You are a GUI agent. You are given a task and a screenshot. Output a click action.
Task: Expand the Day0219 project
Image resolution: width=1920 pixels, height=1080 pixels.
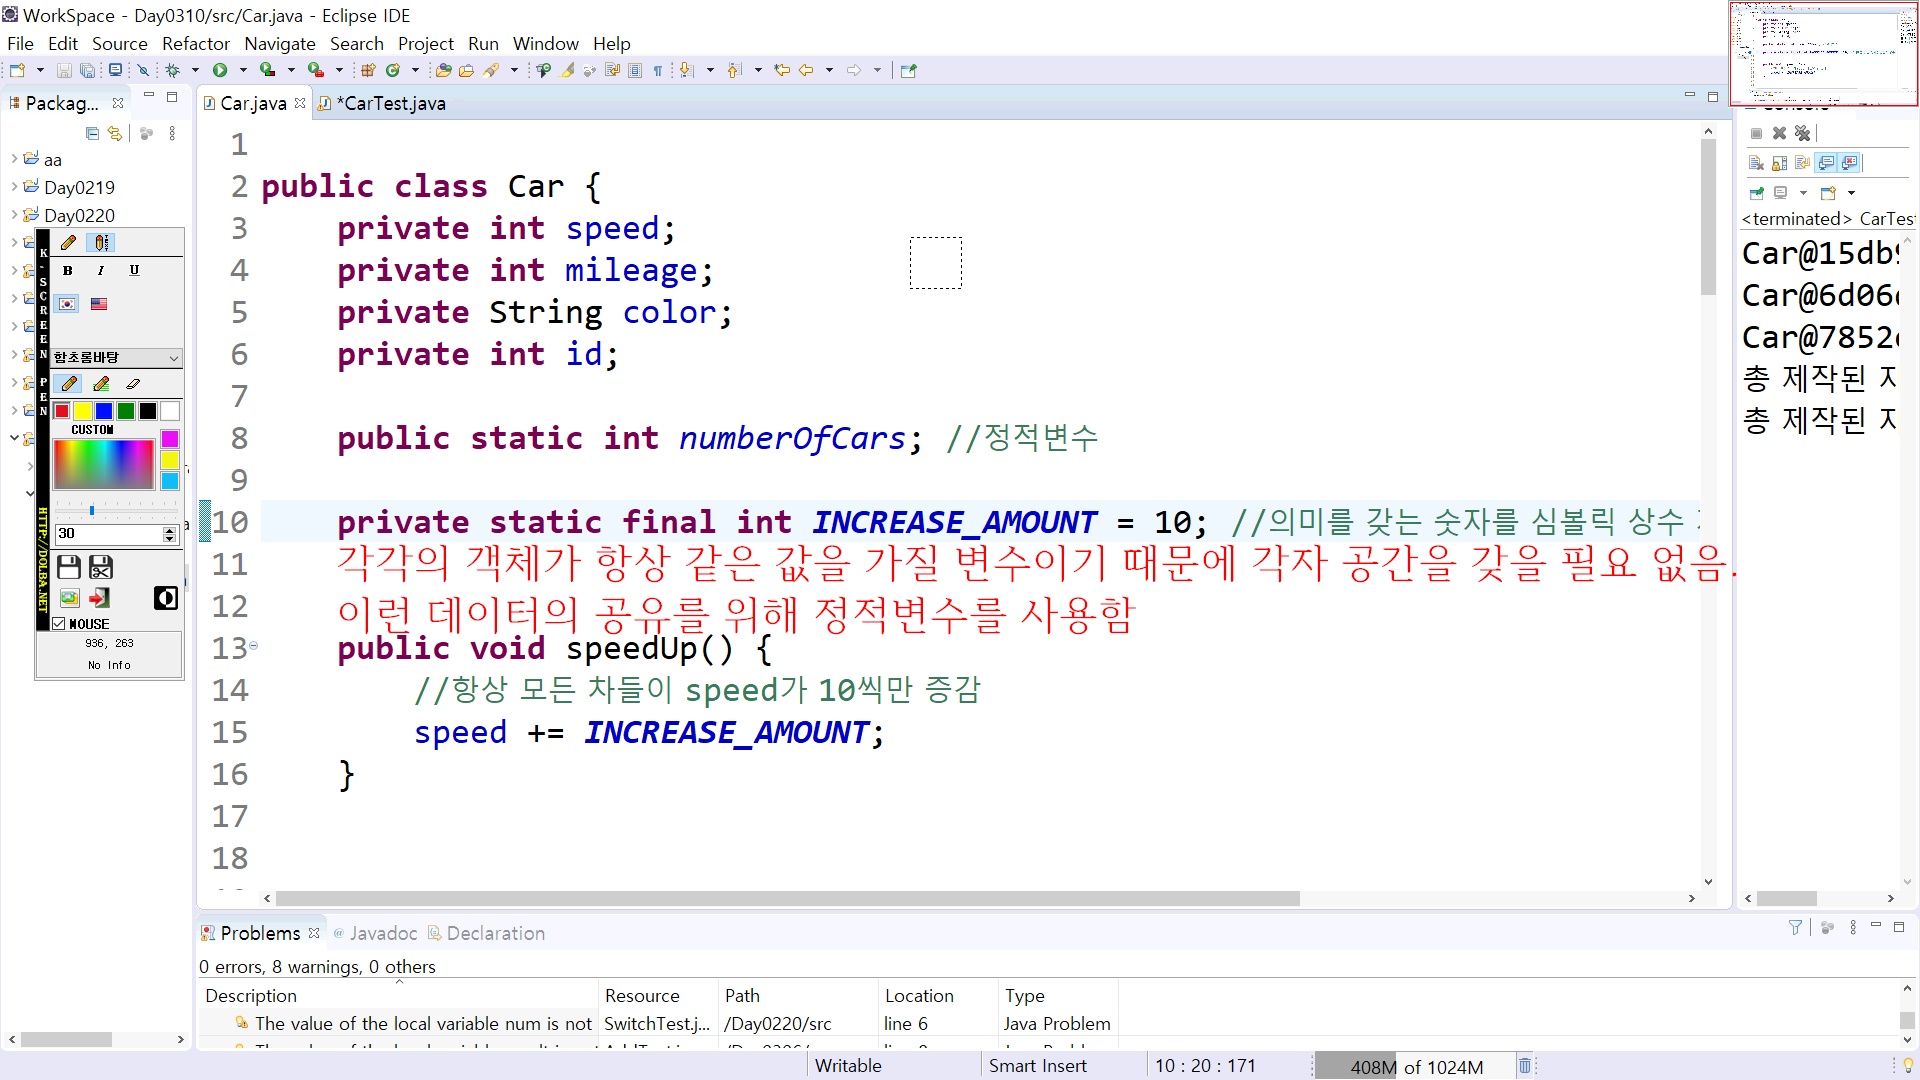click(x=14, y=187)
